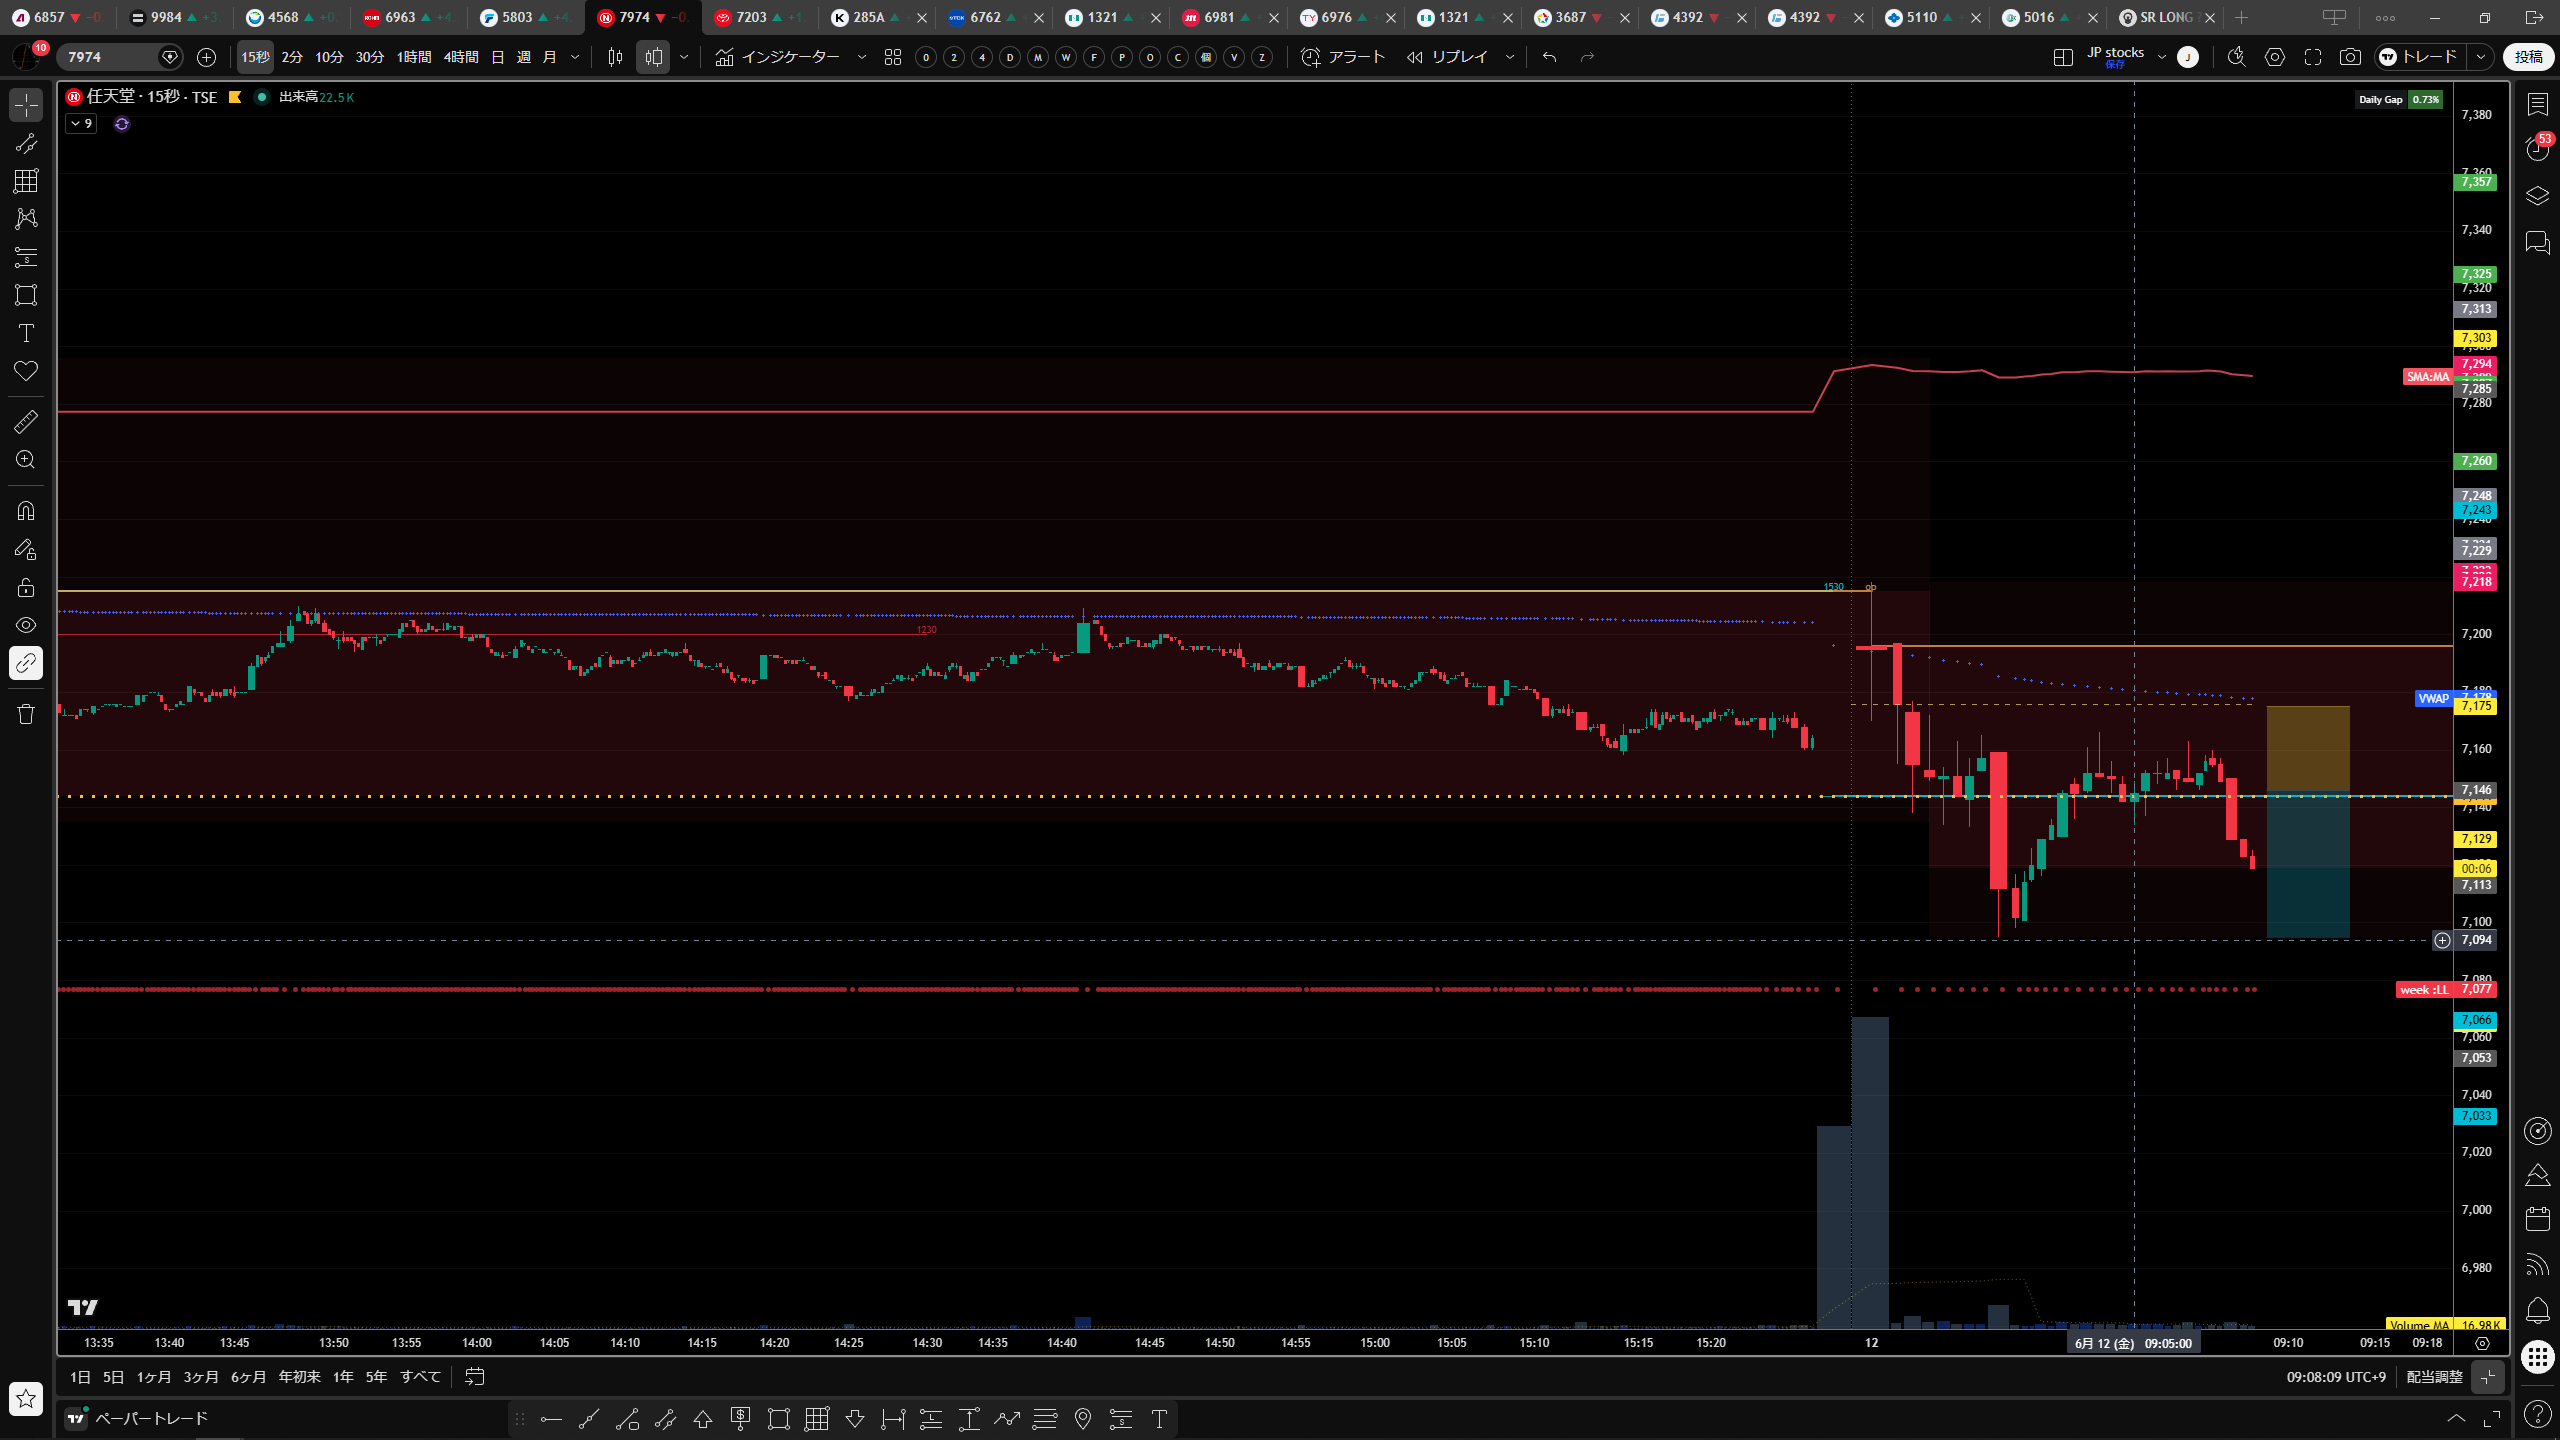Collapse the indicator legend showing 9
The height and width of the screenshot is (1440, 2560).
81,124
